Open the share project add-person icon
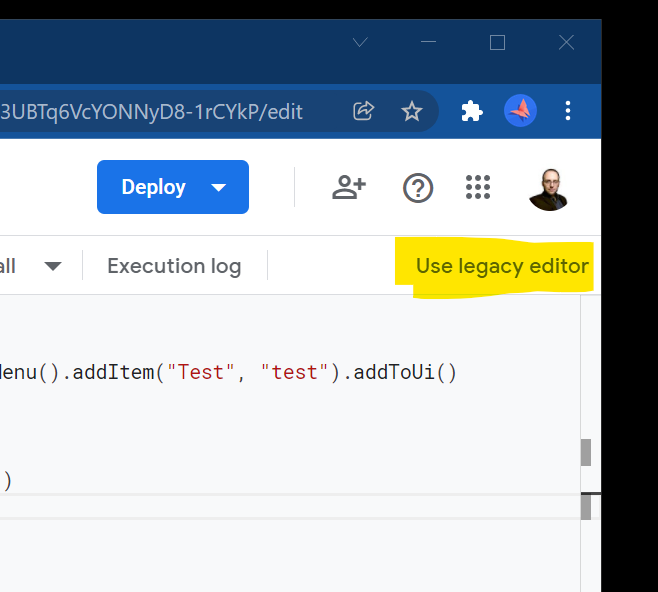Screen dimensions: 658x592 [349, 187]
